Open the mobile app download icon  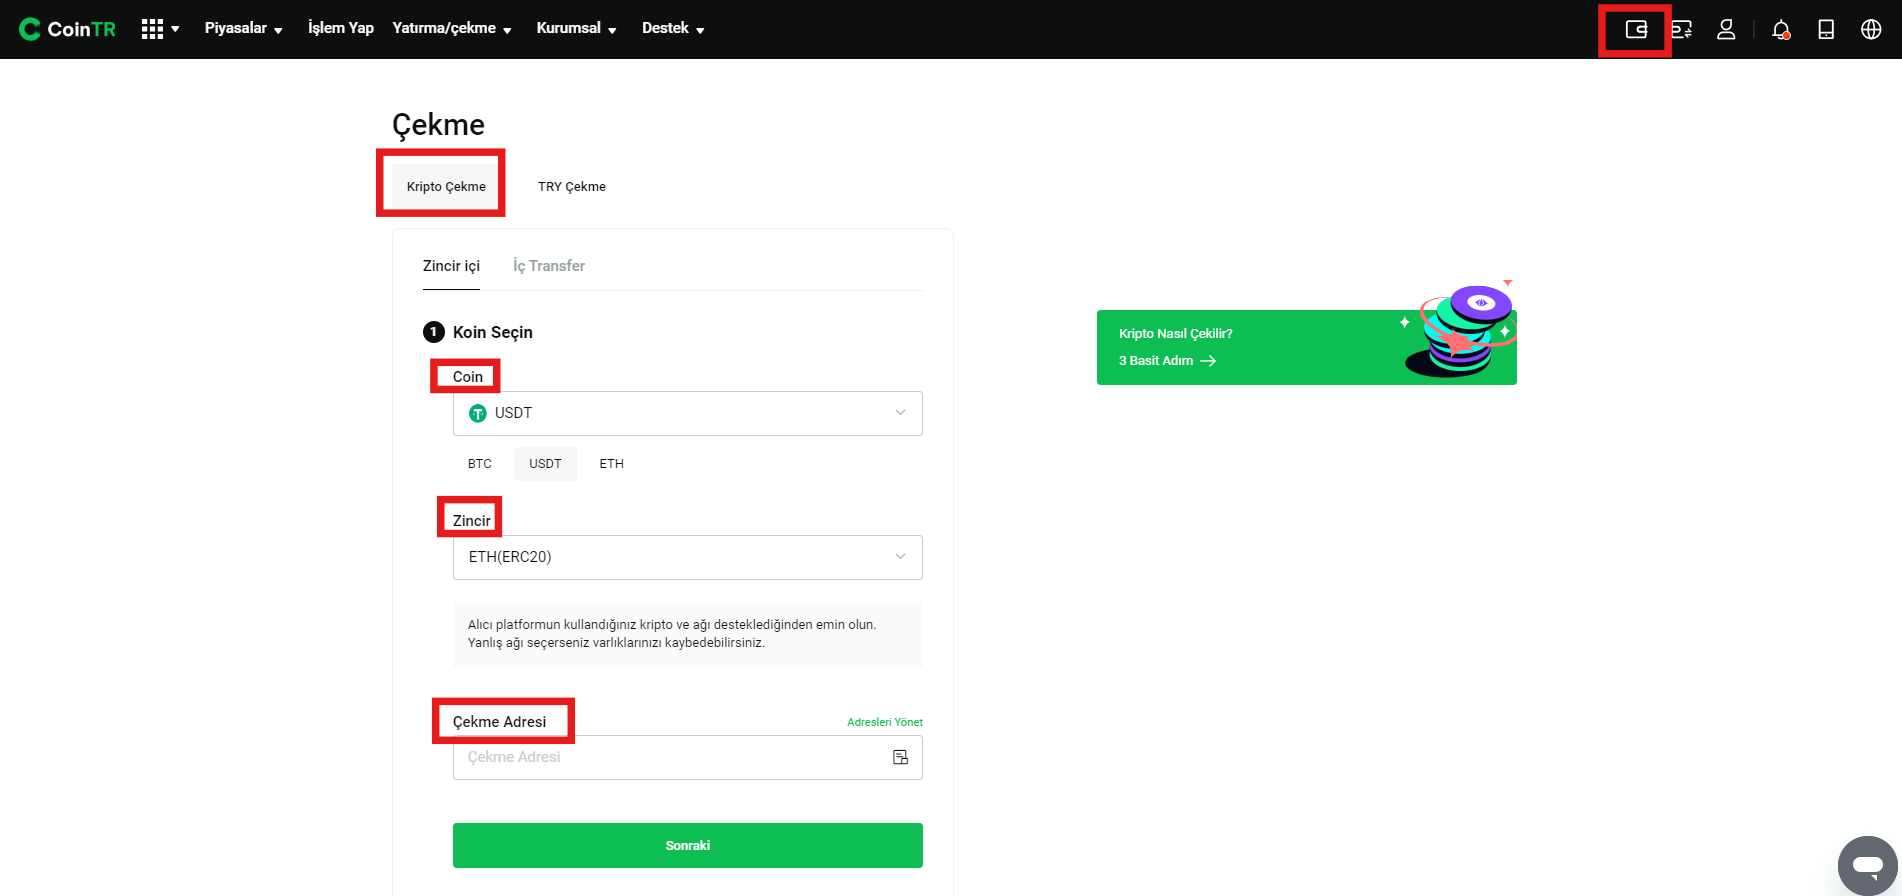pos(1826,29)
